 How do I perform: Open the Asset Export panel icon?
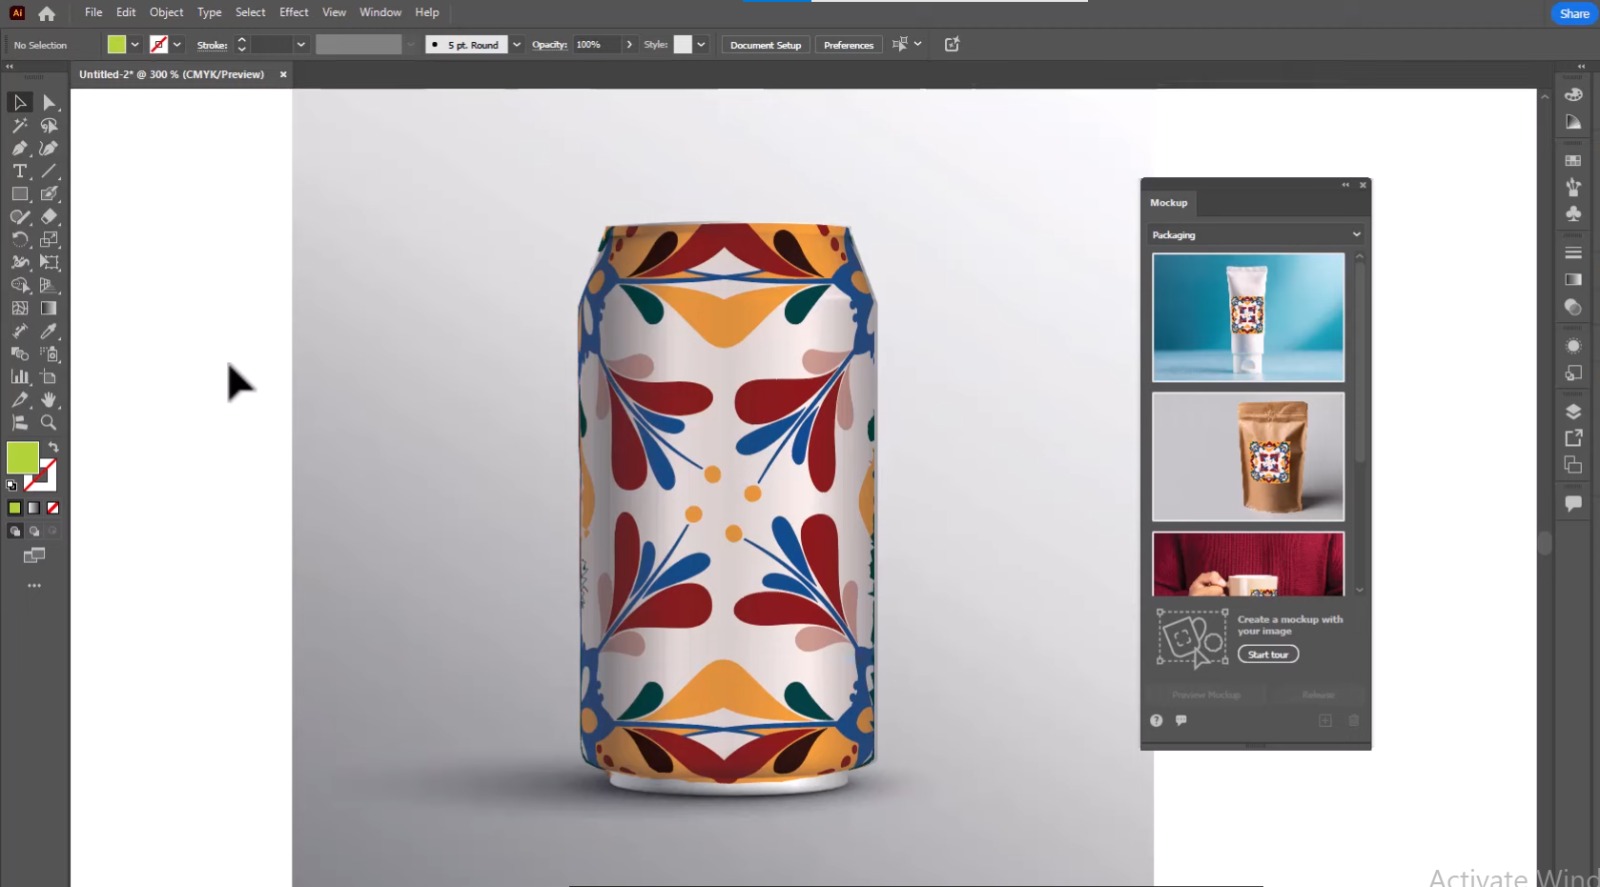[1573, 438]
